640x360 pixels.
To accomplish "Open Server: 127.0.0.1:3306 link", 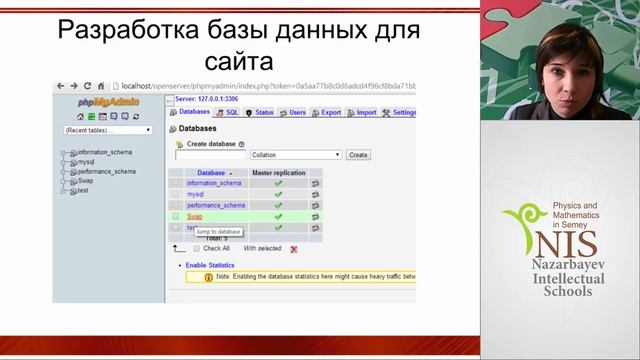I will pos(207,99).
